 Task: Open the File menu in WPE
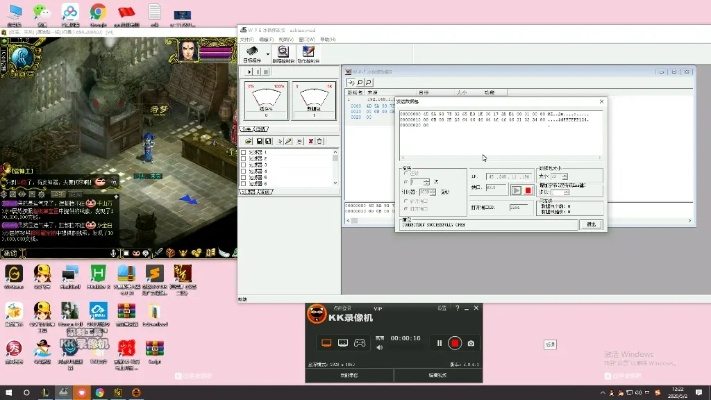click(x=246, y=39)
